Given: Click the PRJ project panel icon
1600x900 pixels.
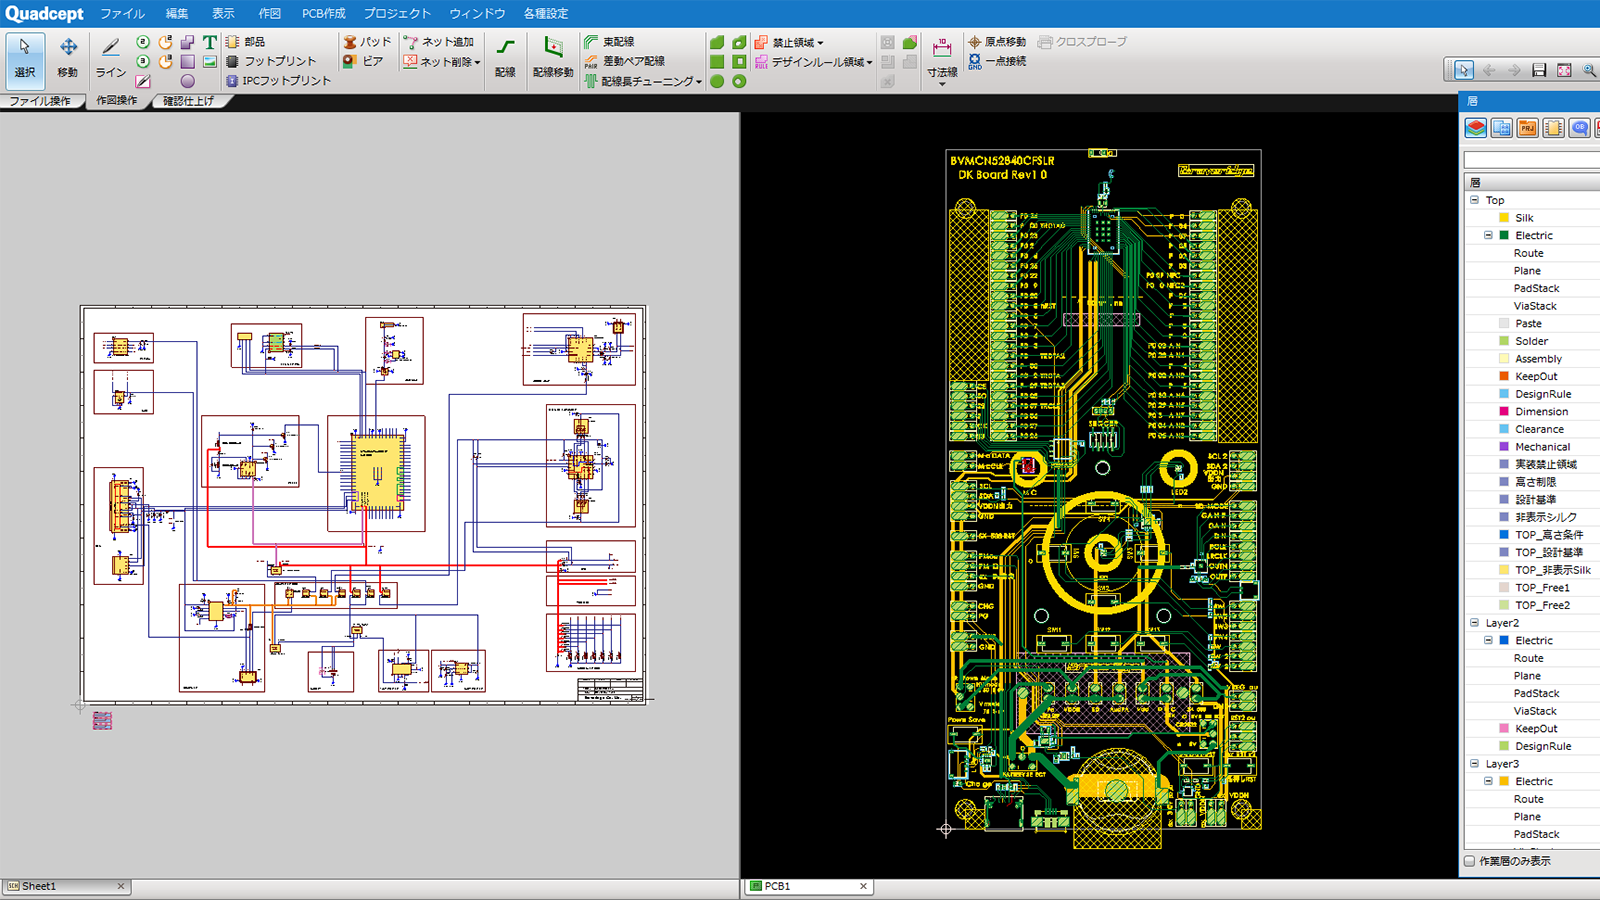Looking at the screenshot, I should [1527, 128].
